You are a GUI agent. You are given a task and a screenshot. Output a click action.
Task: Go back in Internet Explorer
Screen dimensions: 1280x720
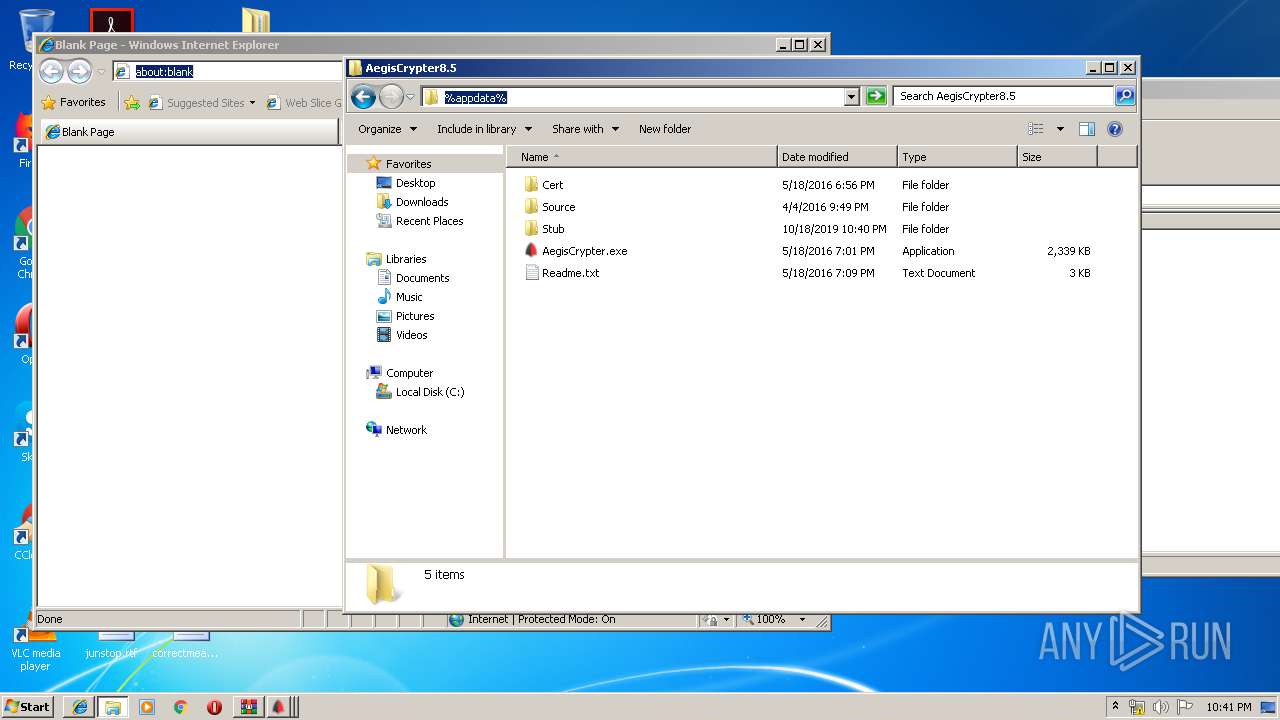(x=51, y=71)
